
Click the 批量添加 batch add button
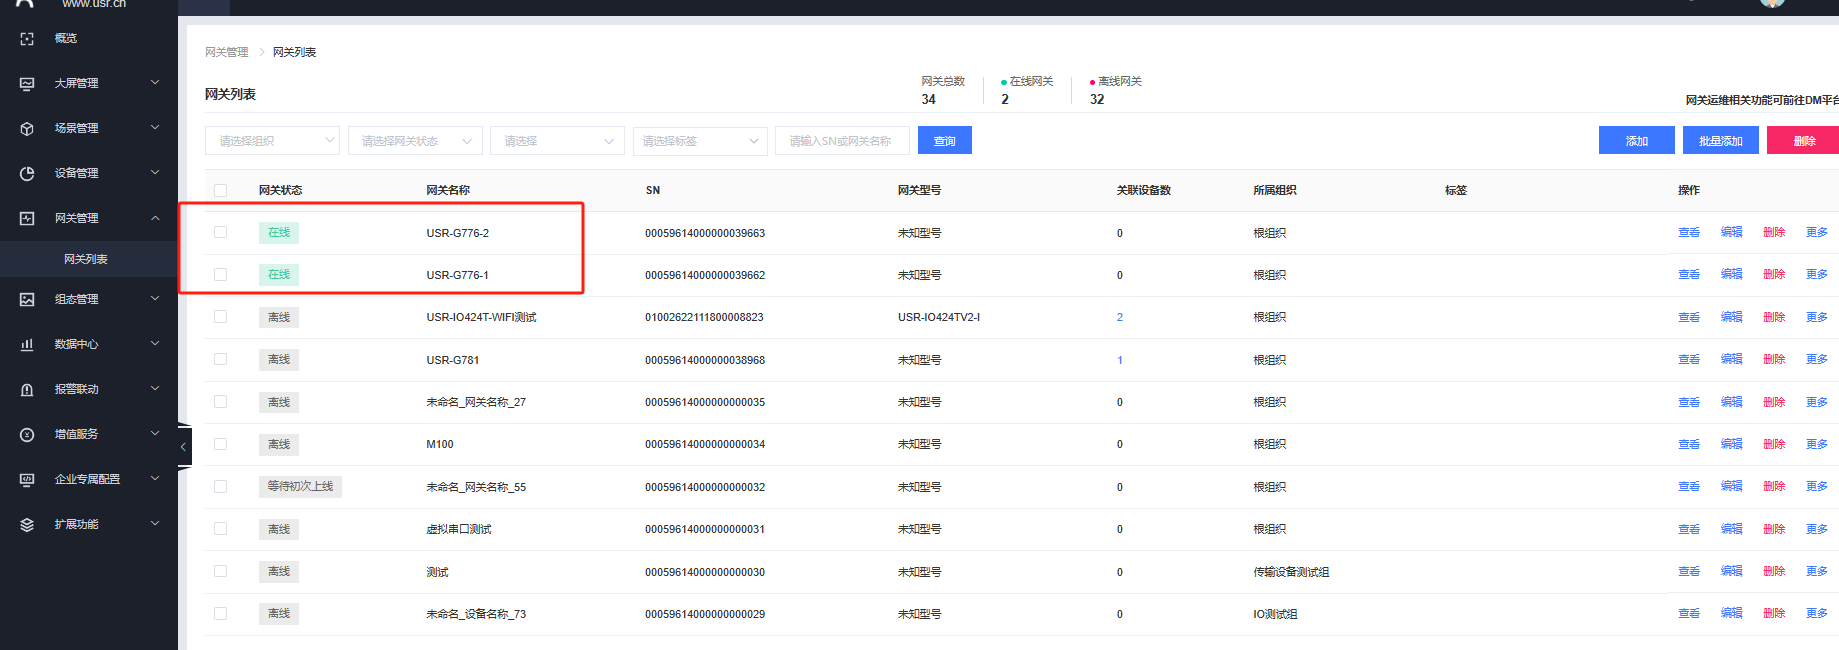pyautogui.click(x=1720, y=141)
